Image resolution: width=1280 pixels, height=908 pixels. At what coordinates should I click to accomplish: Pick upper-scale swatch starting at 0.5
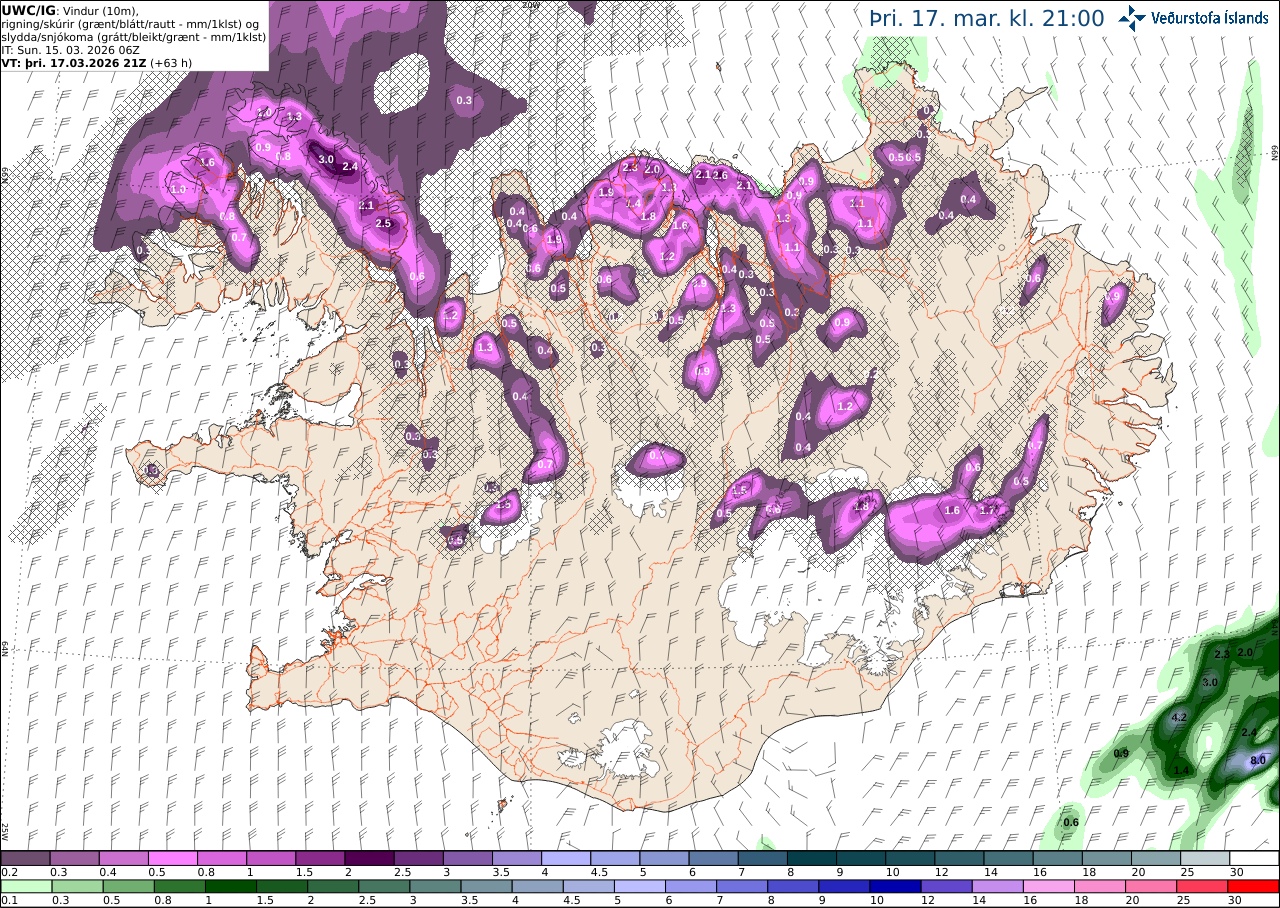pos(172,858)
